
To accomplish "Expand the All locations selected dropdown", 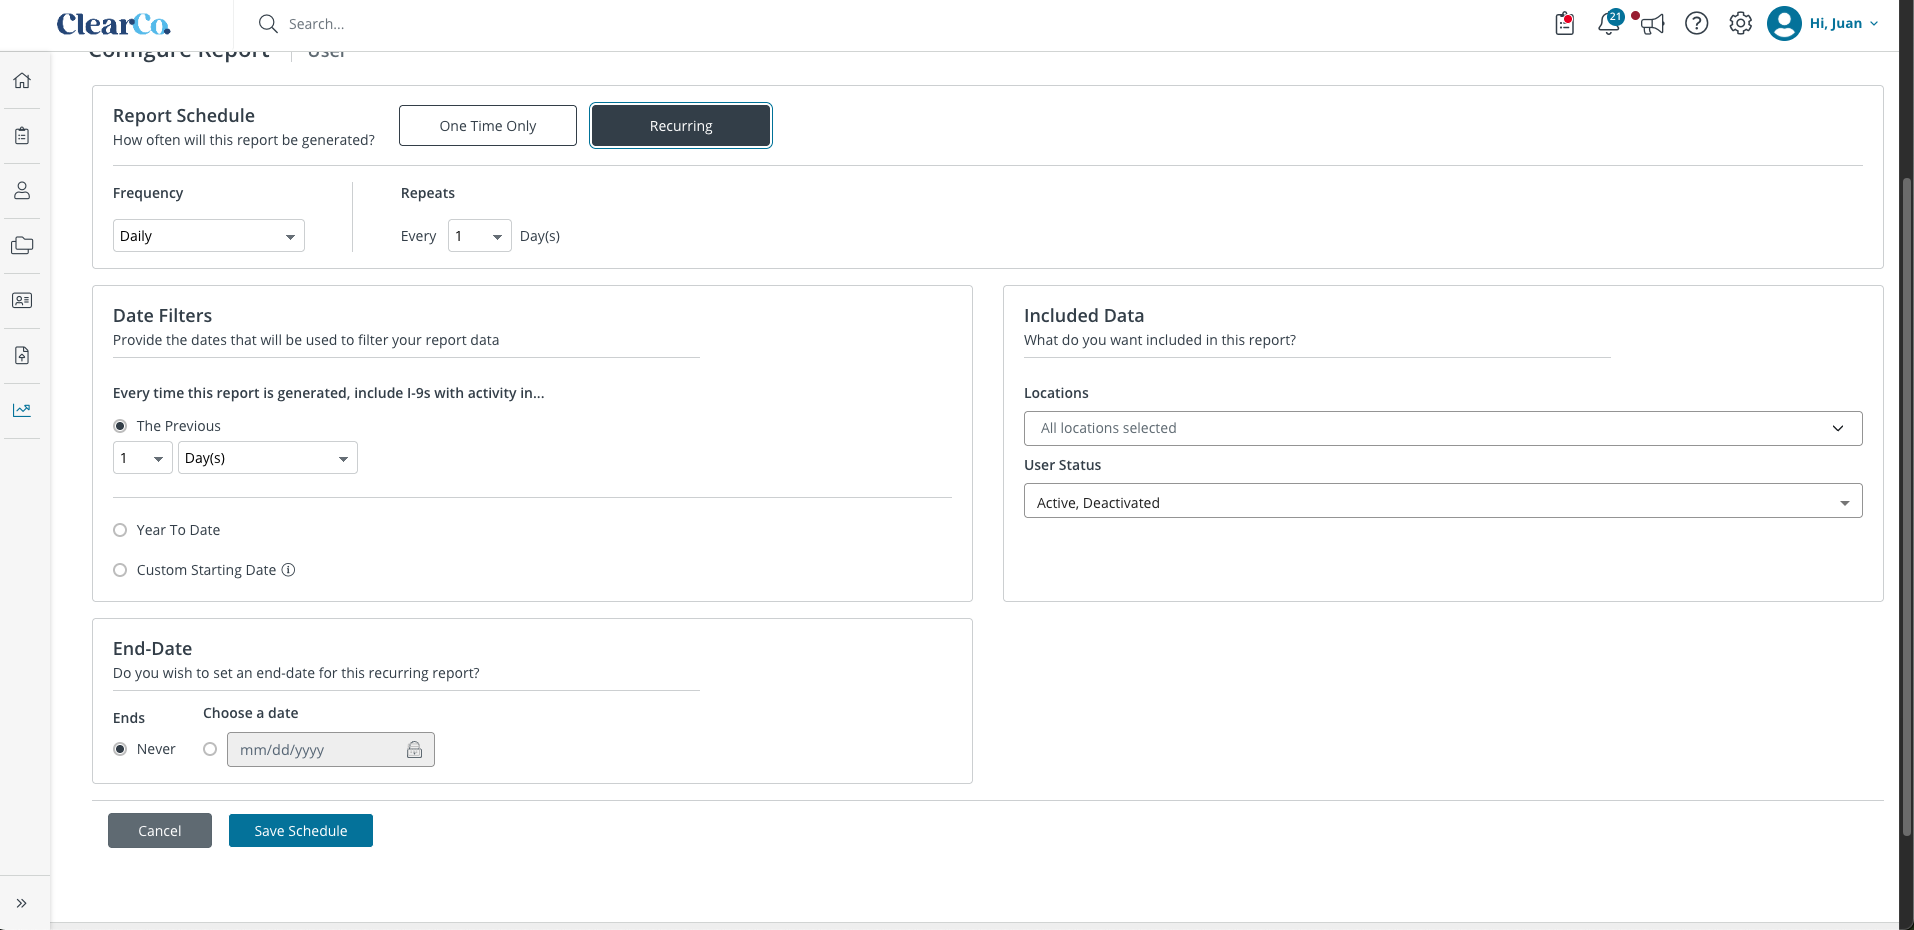I will (x=1443, y=428).
